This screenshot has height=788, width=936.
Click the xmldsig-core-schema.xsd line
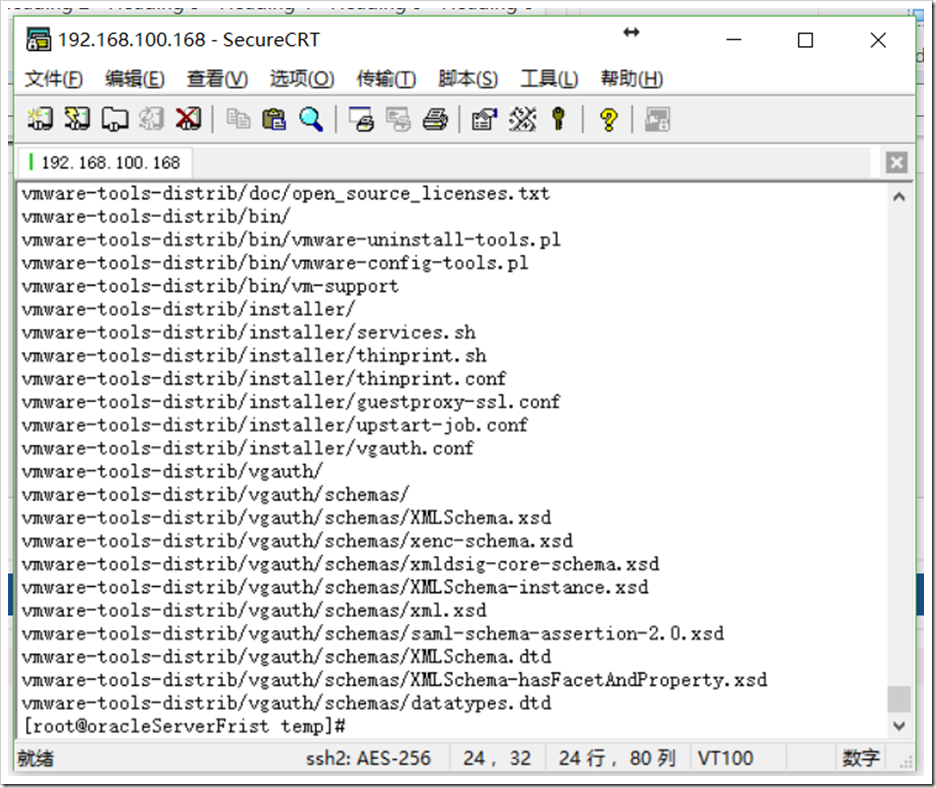(341, 564)
